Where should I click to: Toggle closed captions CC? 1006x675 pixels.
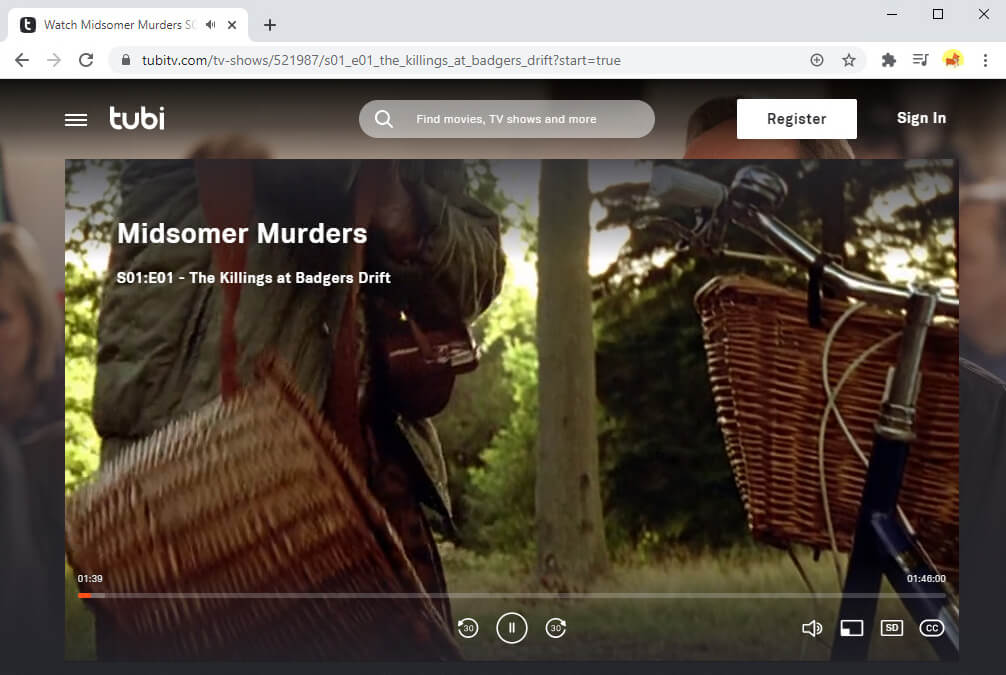pyautogui.click(x=932, y=628)
